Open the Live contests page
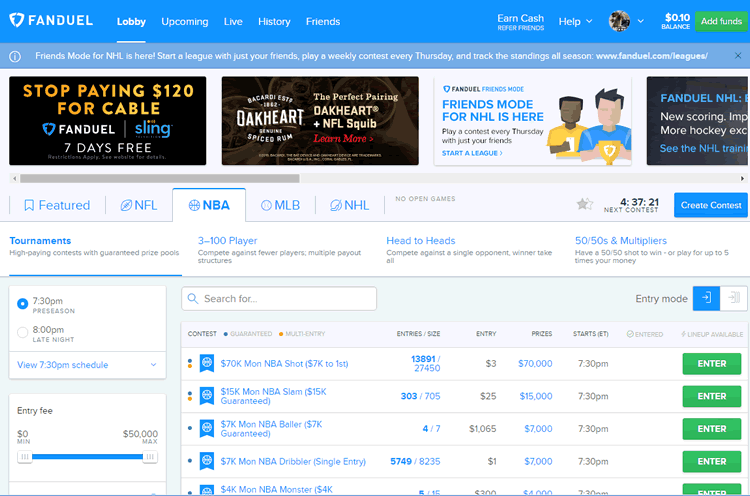This screenshot has height=496, width=750. tap(233, 22)
